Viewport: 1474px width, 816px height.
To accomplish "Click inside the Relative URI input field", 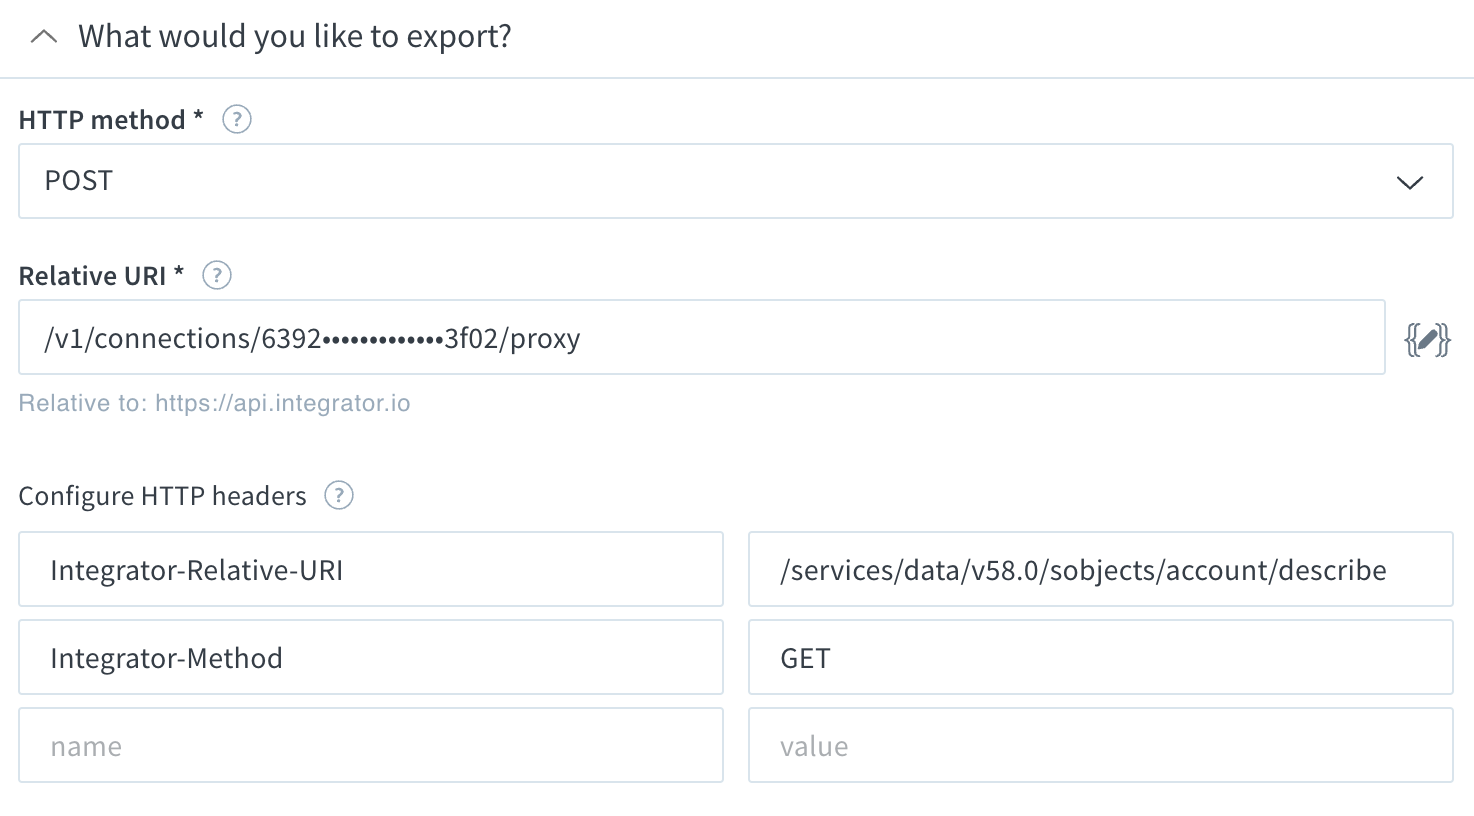I will coord(700,338).
